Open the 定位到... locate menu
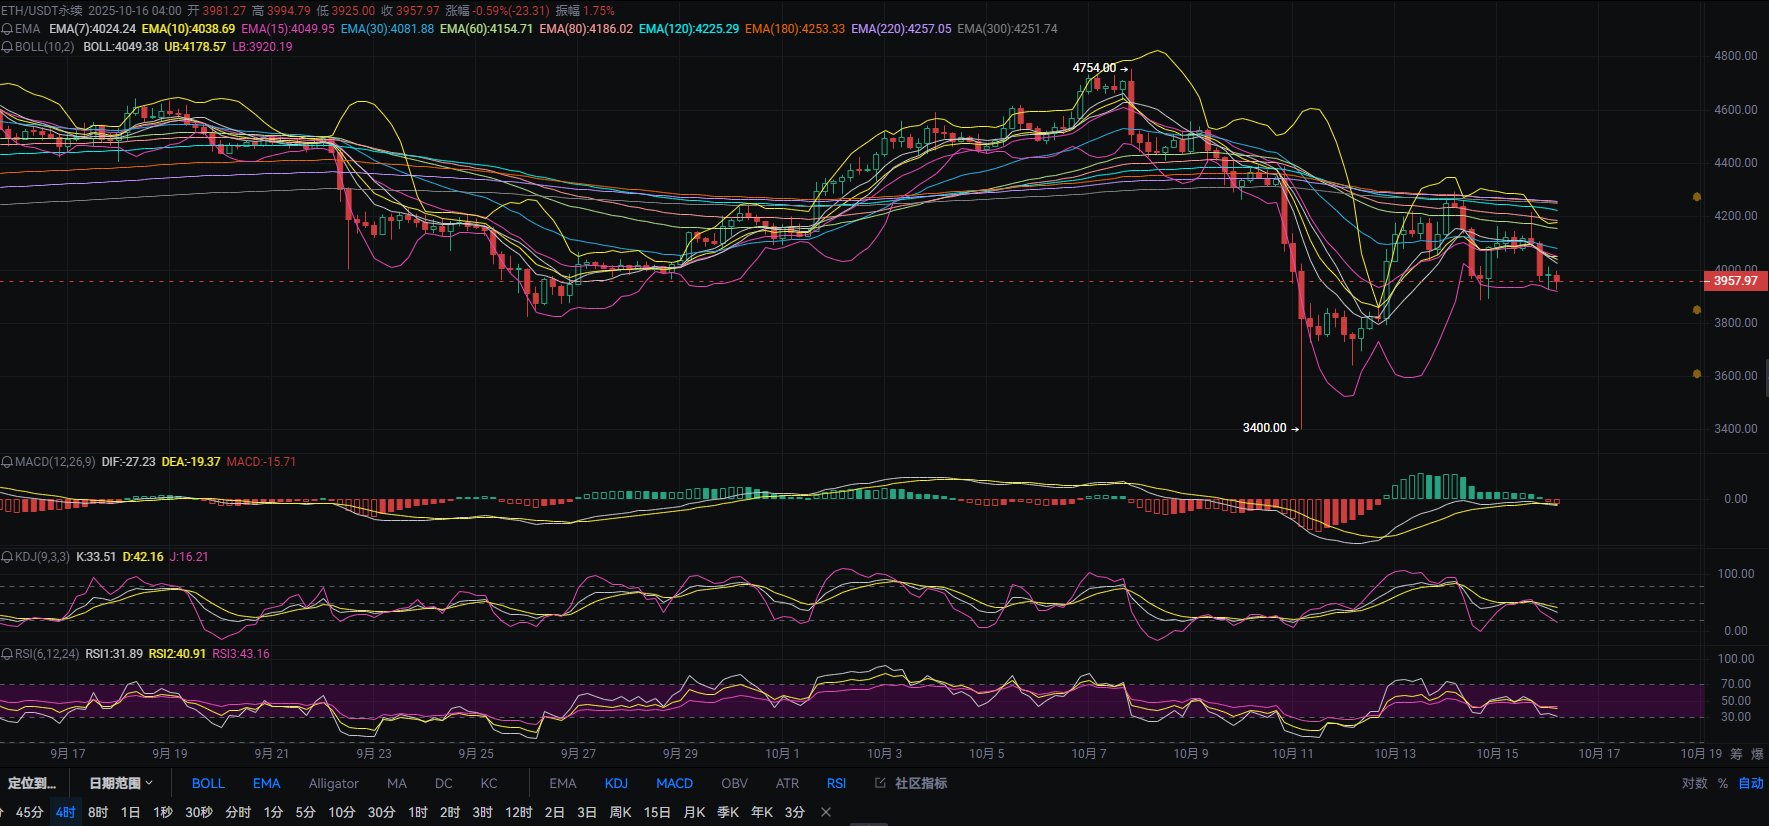Viewport: 1769px width, 826px height. coord(32,783)
